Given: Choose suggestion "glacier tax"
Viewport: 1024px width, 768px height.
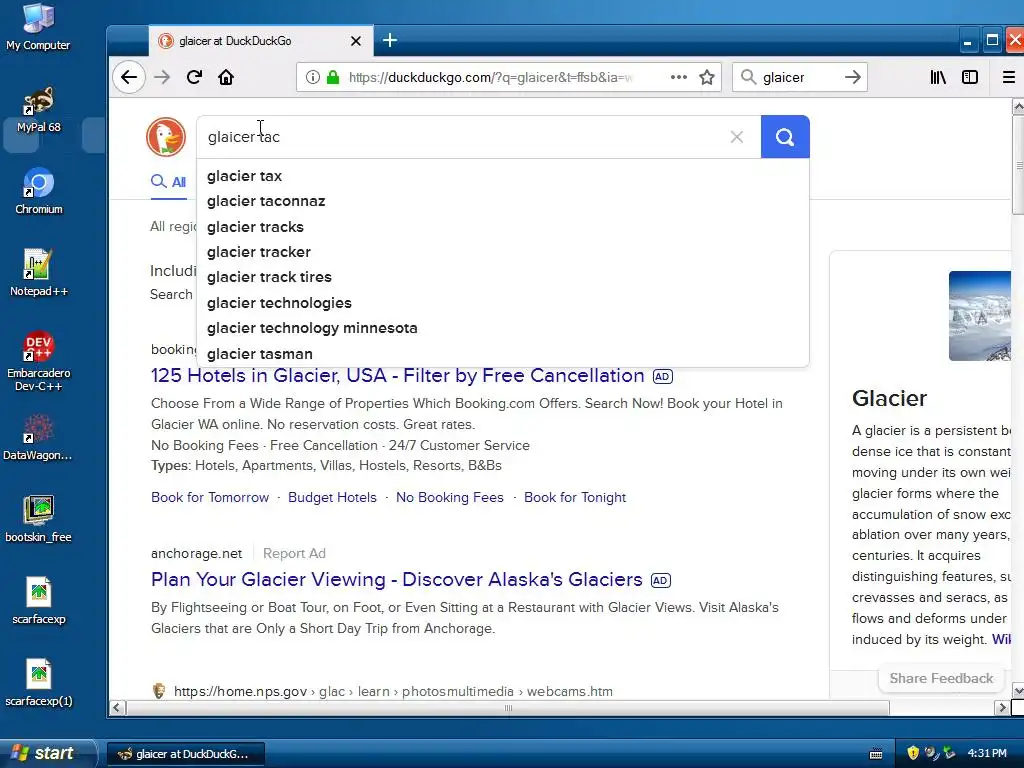Looking at the screenshot, I should pos(502,176).
